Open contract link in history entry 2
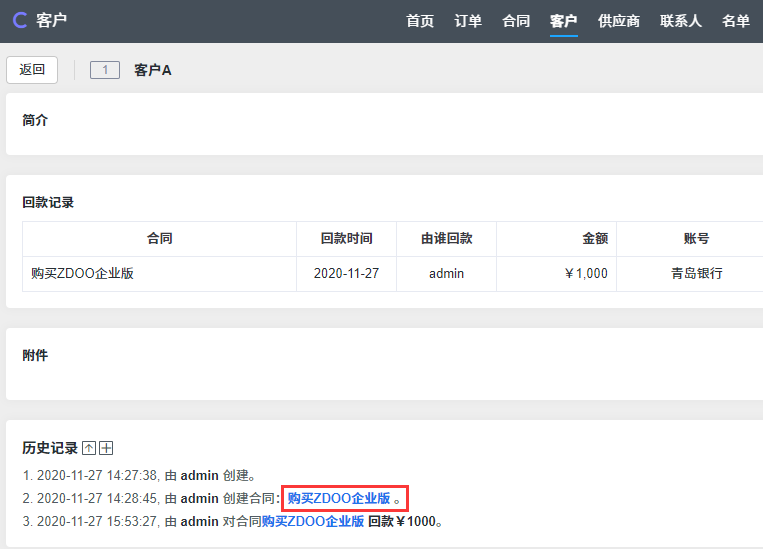The image size is (763, 549). 338,498
